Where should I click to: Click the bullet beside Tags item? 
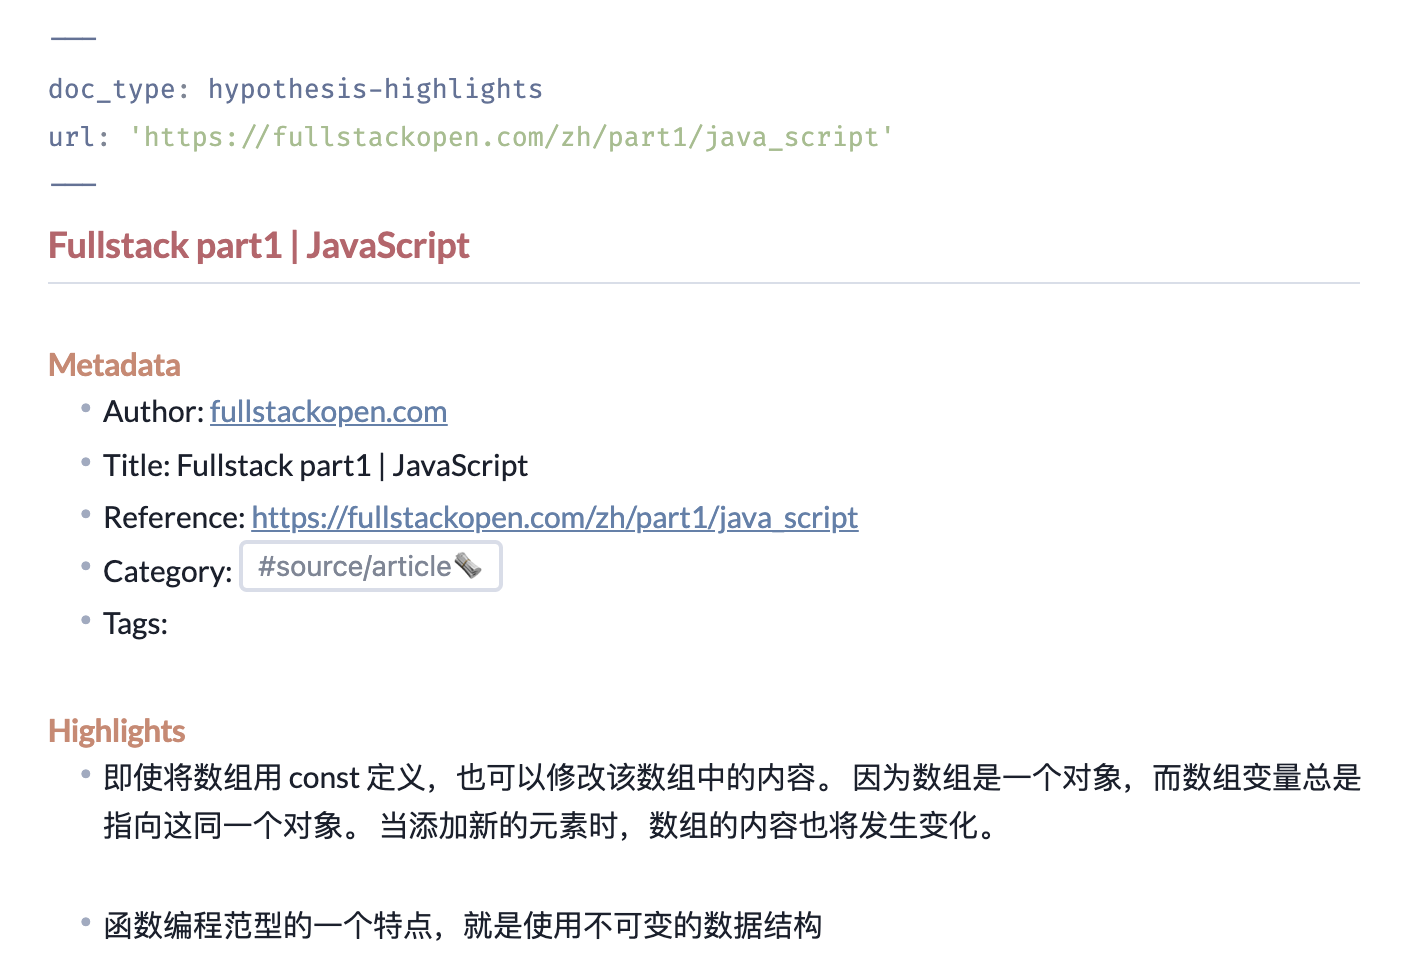tap(86, 620)
